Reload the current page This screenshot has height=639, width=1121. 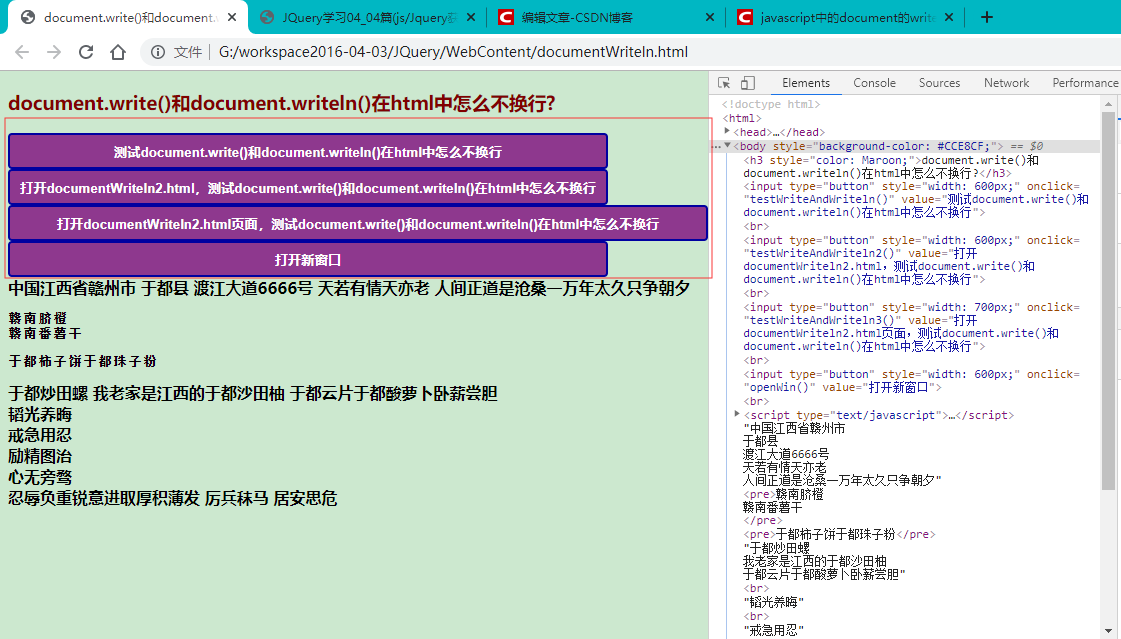[85, 51]
